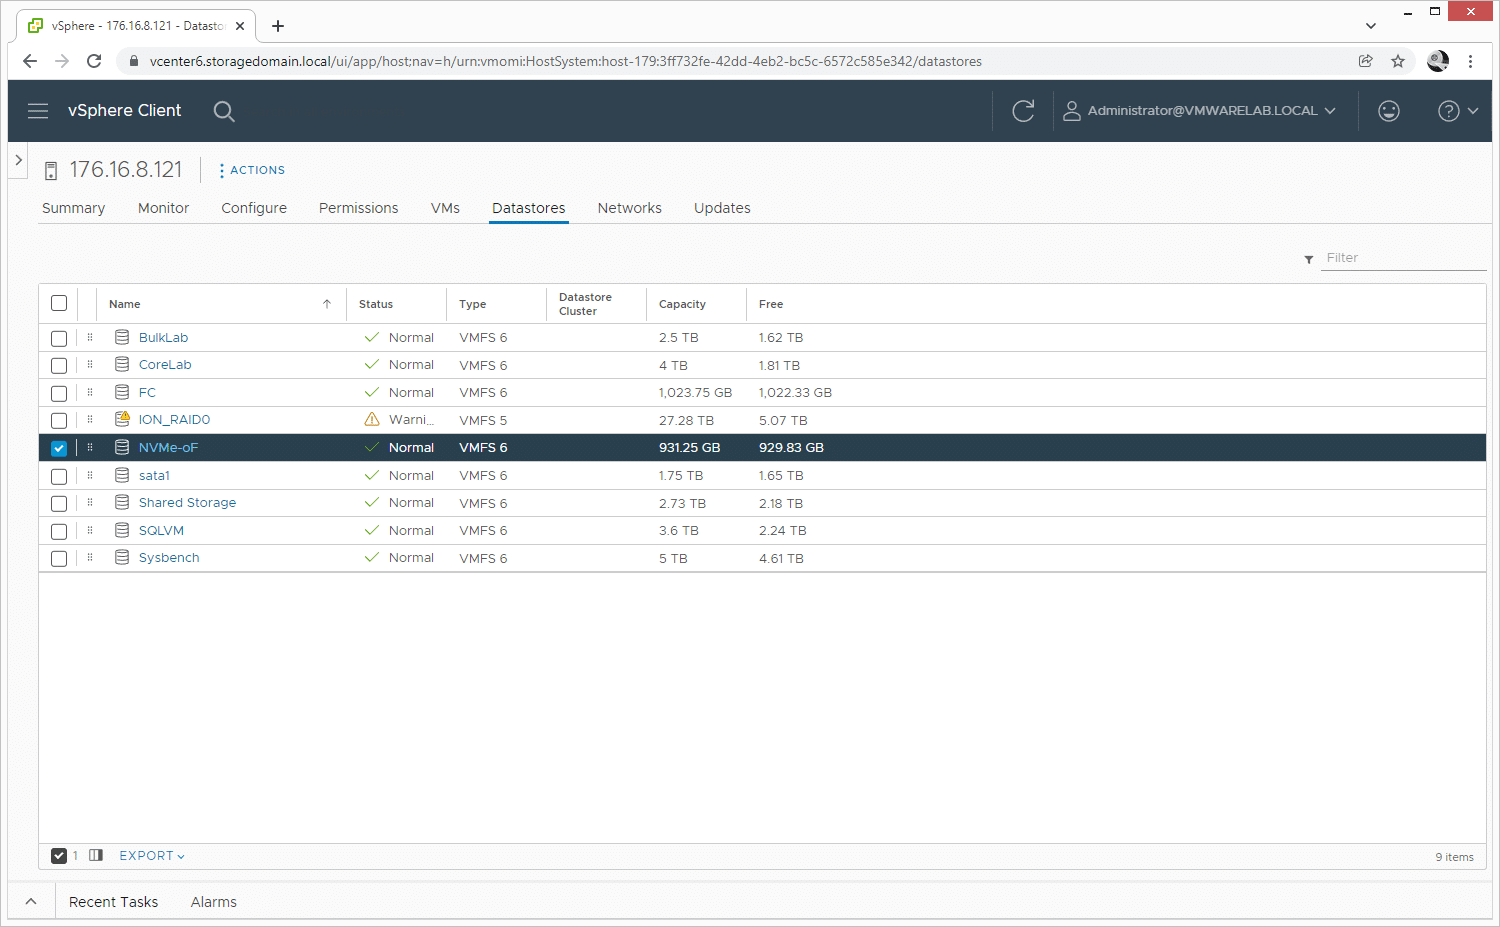Open the column chooser icon in footer

coord(96,855)
